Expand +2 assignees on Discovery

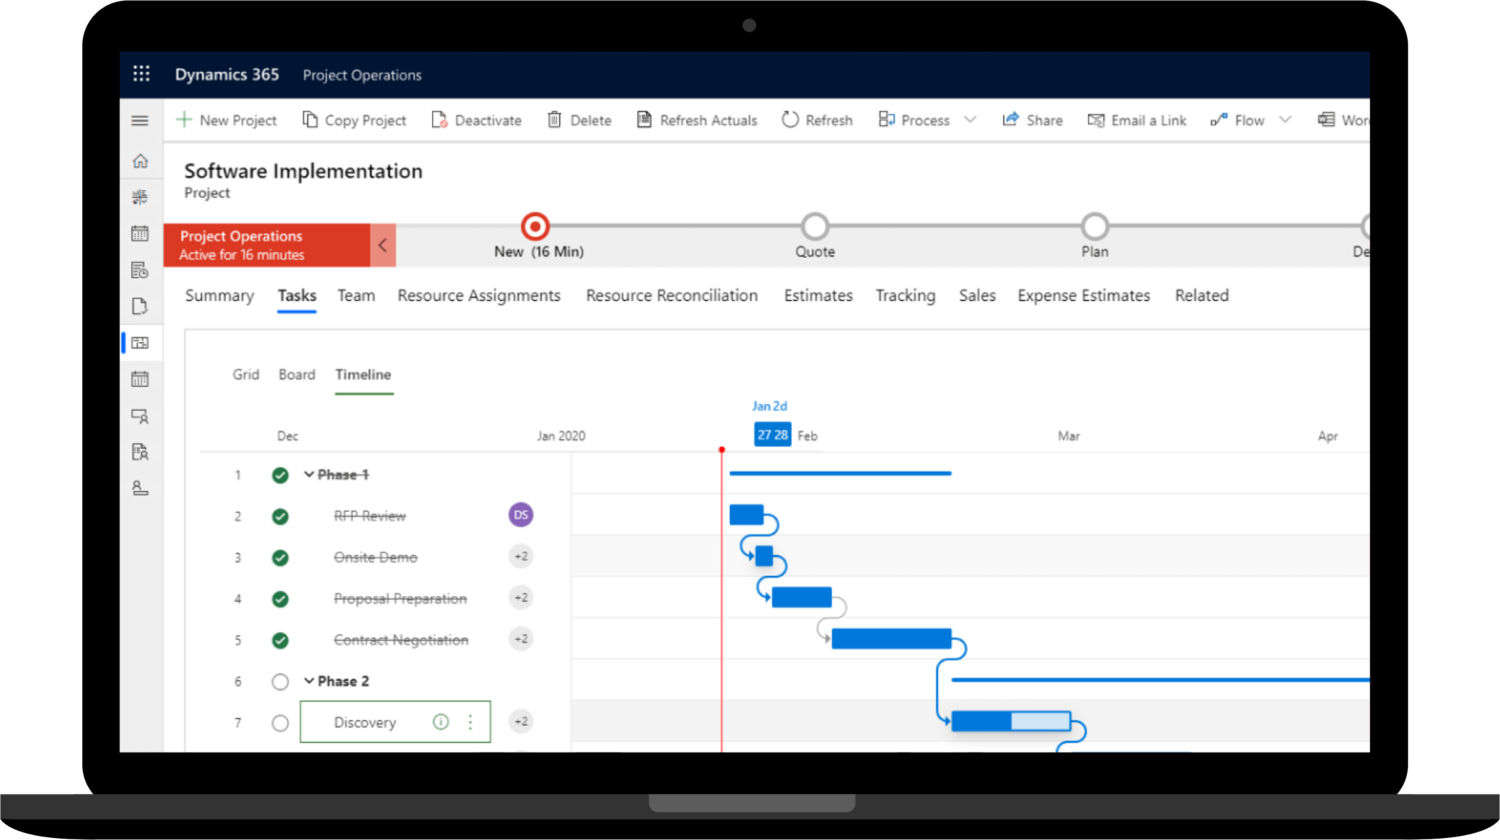520,721
